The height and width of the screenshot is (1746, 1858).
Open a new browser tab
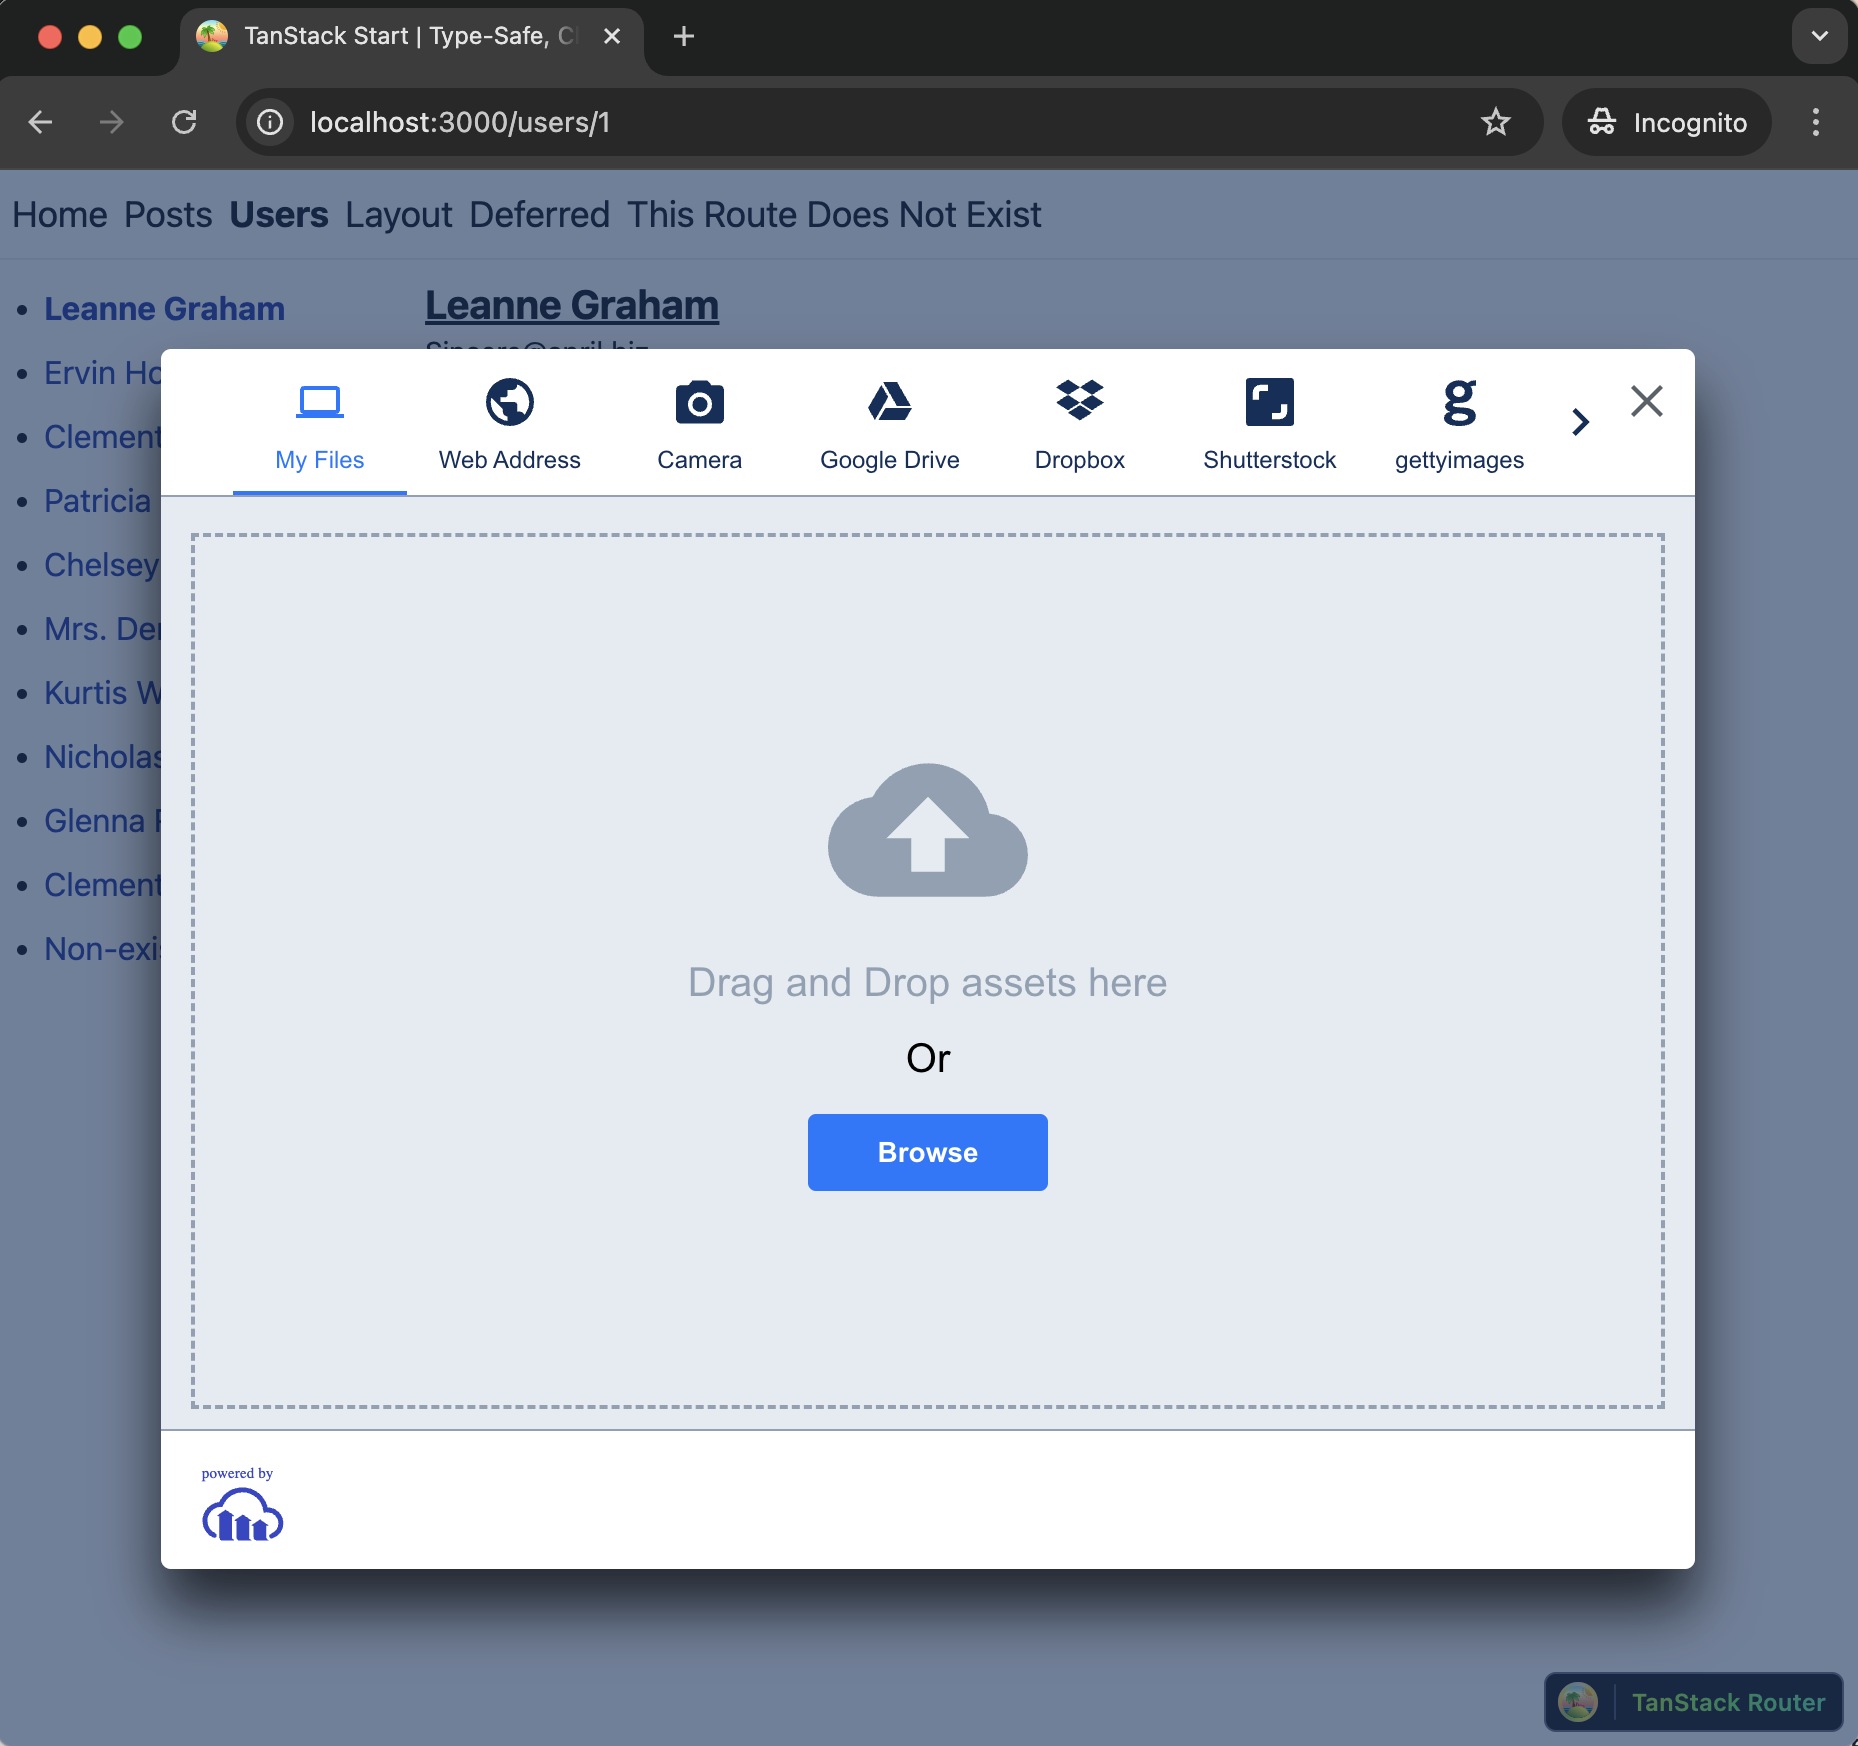coord(684,37)
